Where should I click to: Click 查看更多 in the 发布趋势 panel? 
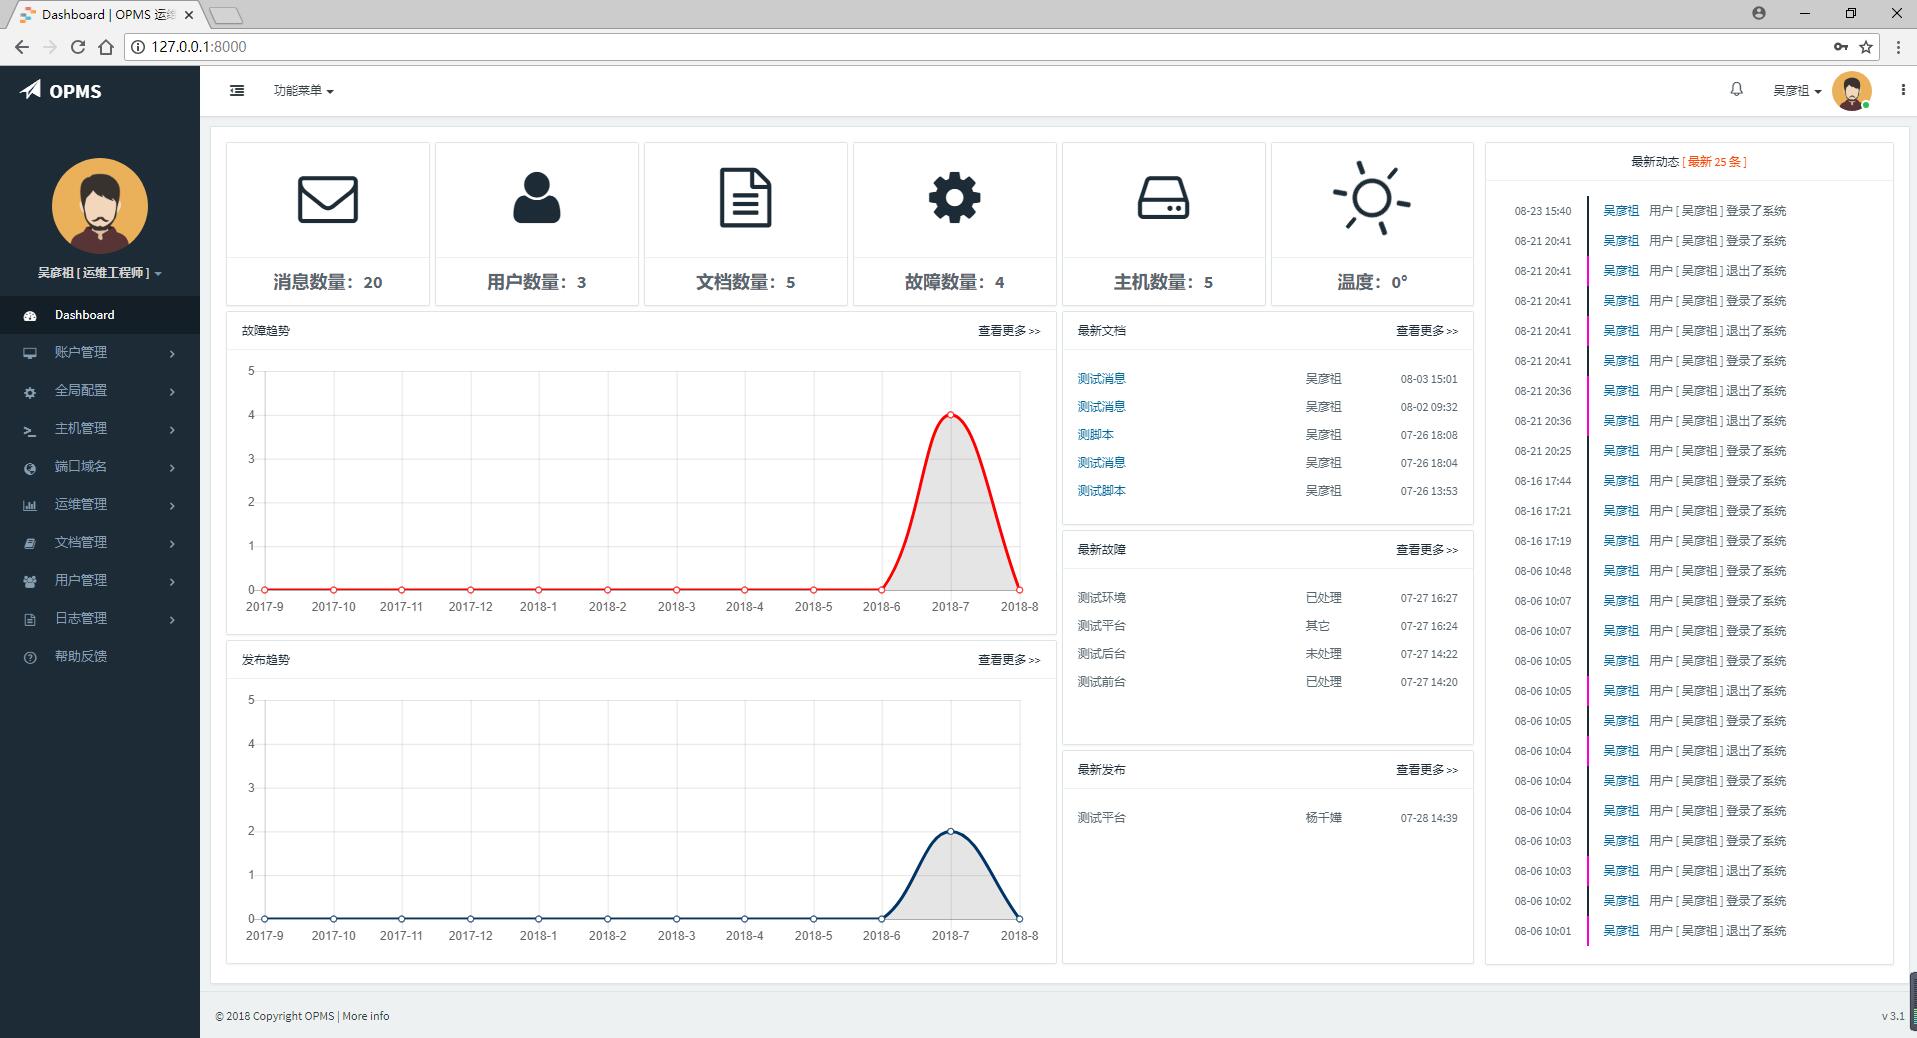[1009, 660]
